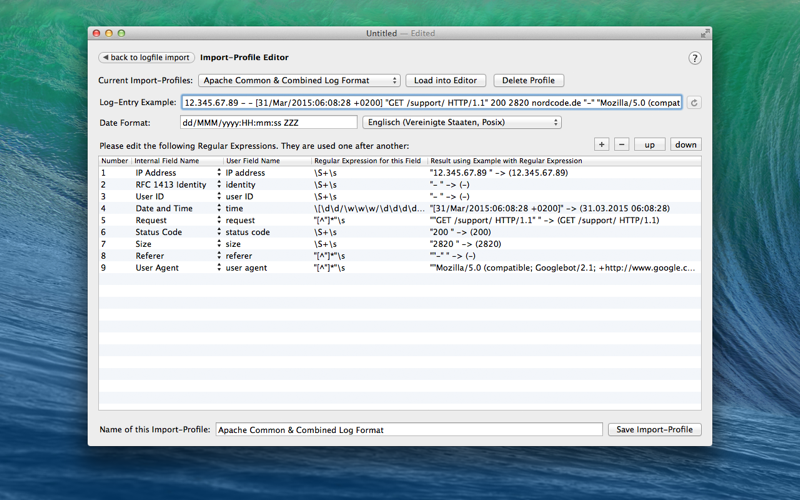Click the refresh icon beside Log-Entry Example
This screenshot has width=800, height=500.
pyautogui.click(x=694, y=103)
